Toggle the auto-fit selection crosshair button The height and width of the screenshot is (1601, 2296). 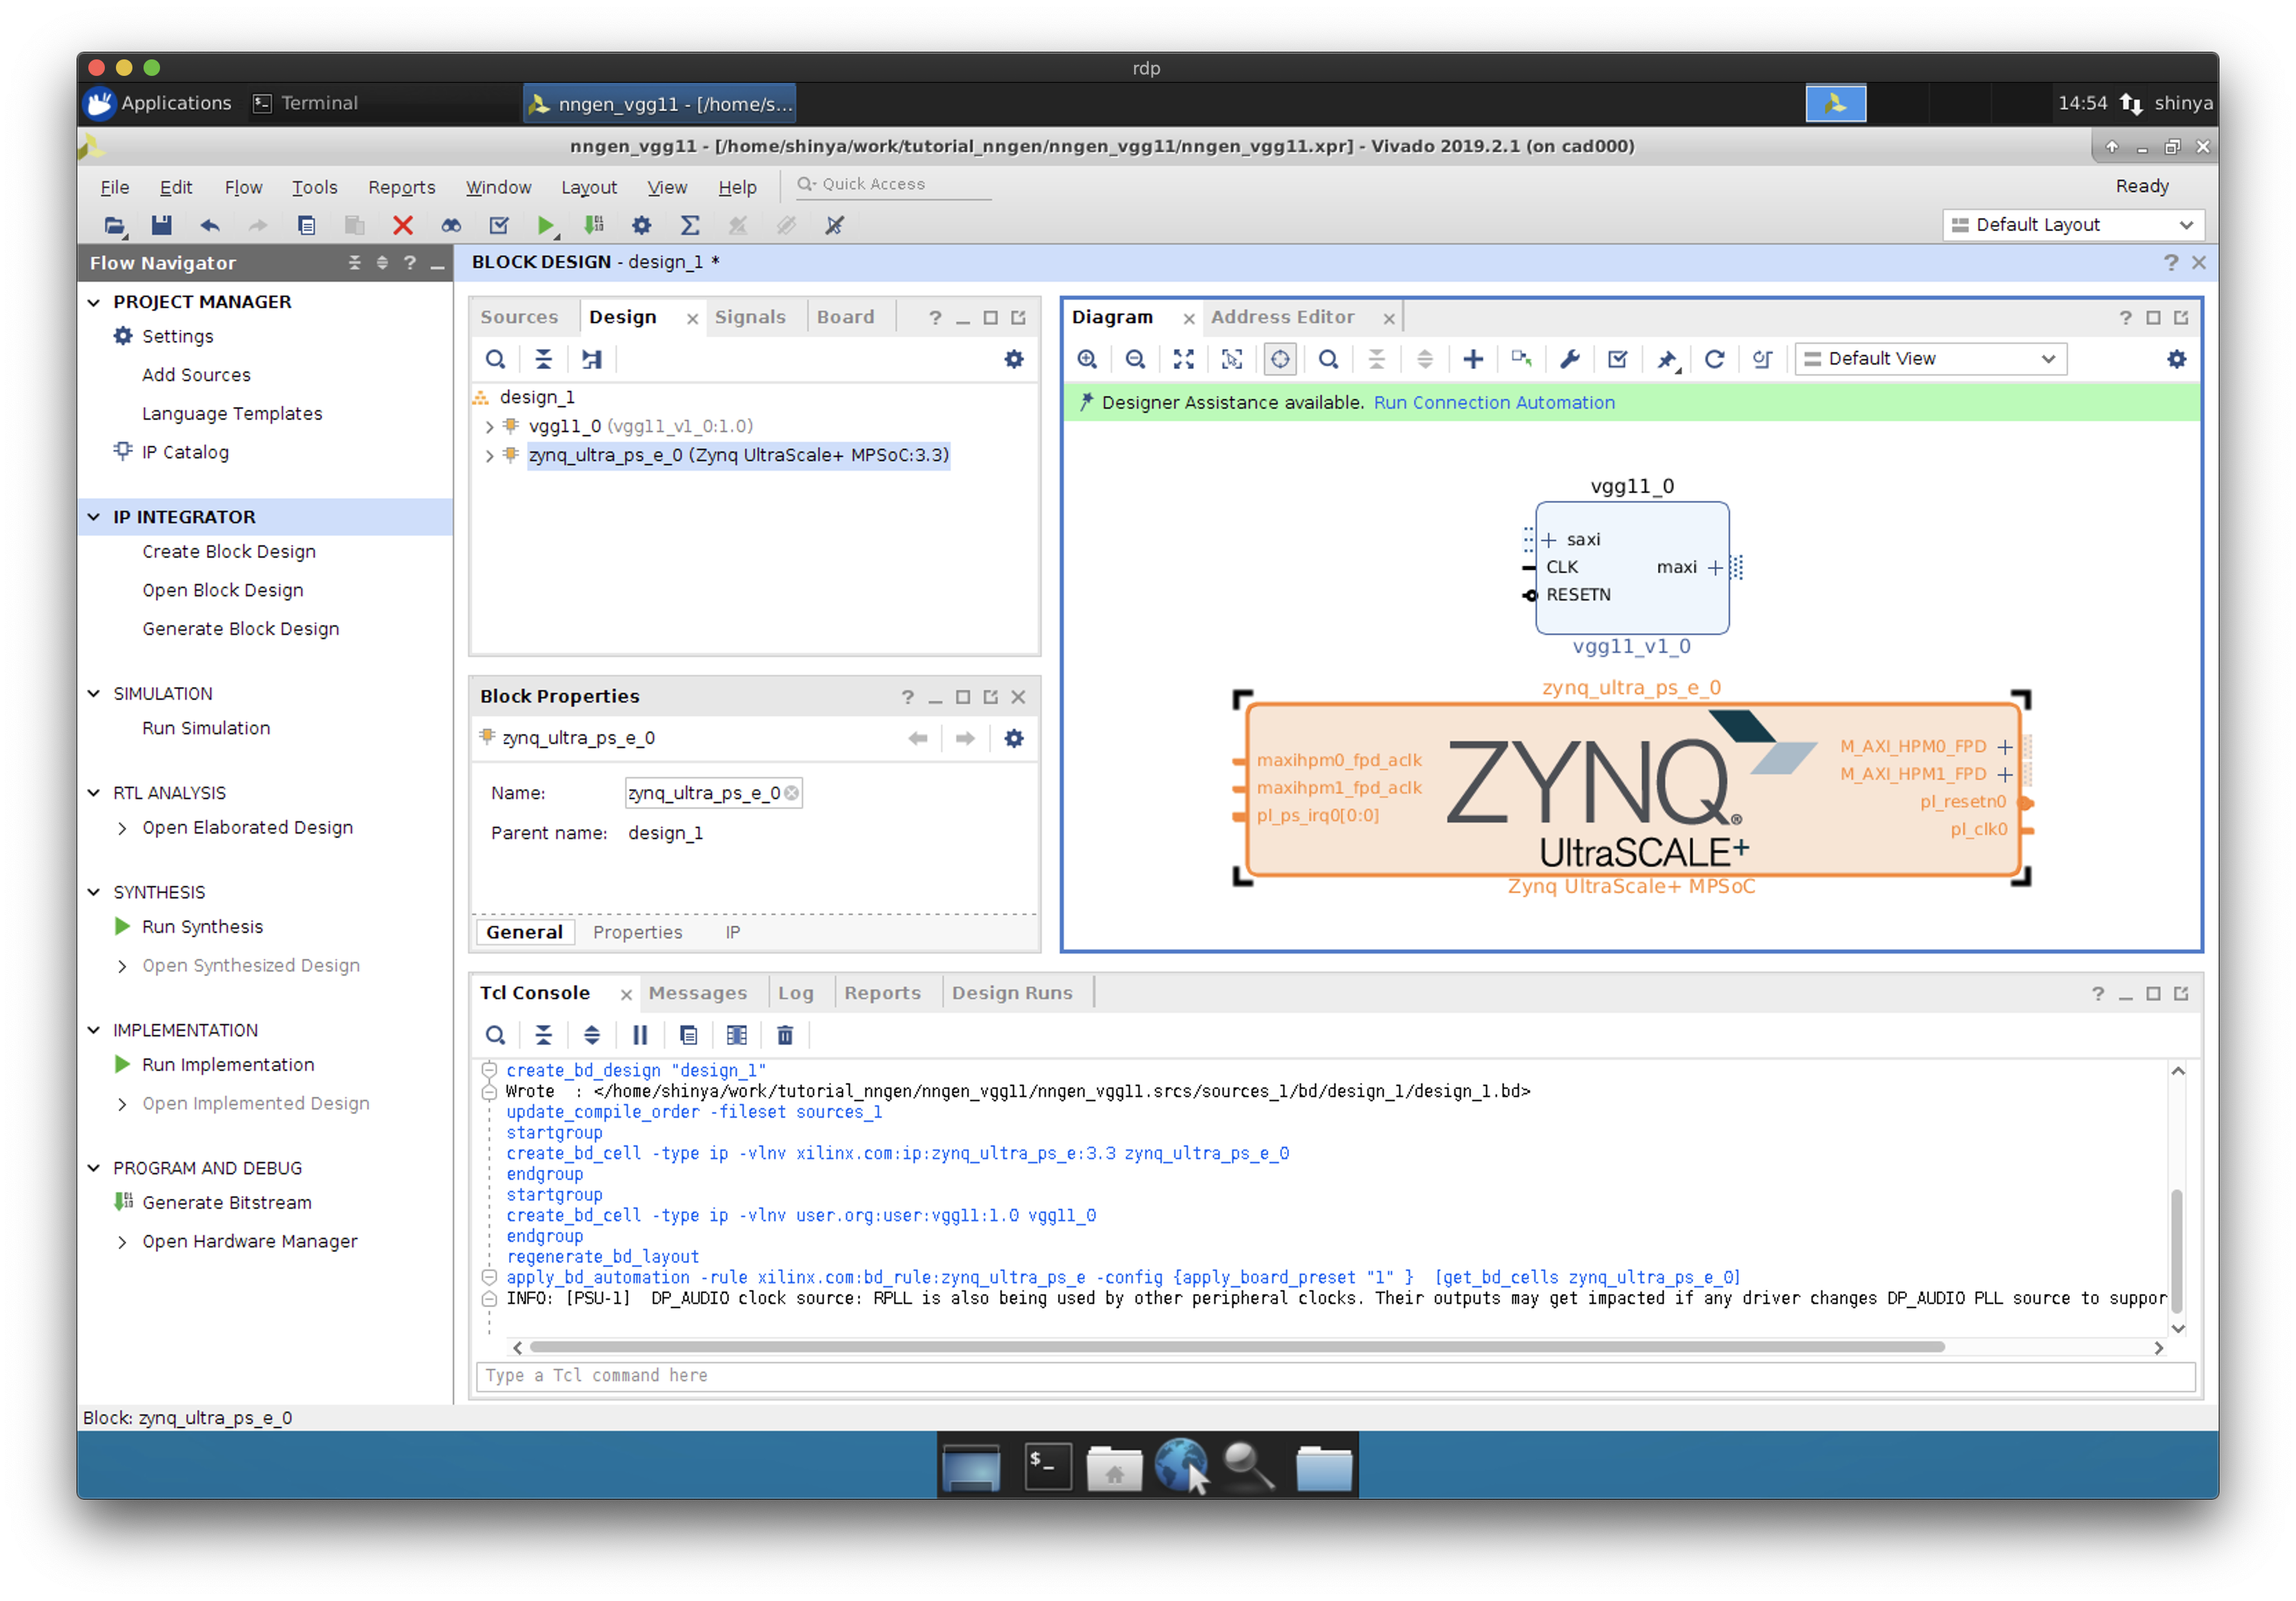(x=1280, y=359)
